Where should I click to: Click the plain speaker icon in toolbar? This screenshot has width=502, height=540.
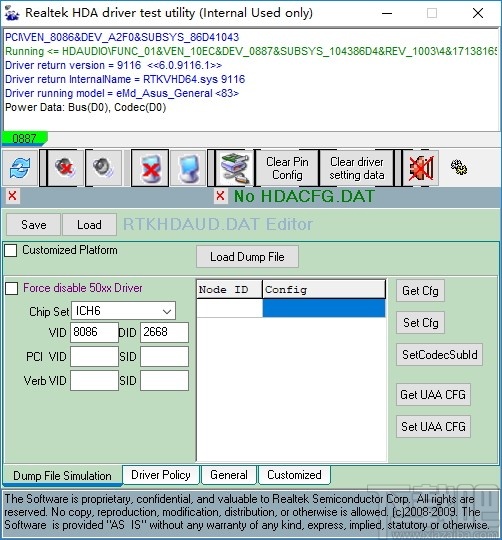[x=104, y=168]
